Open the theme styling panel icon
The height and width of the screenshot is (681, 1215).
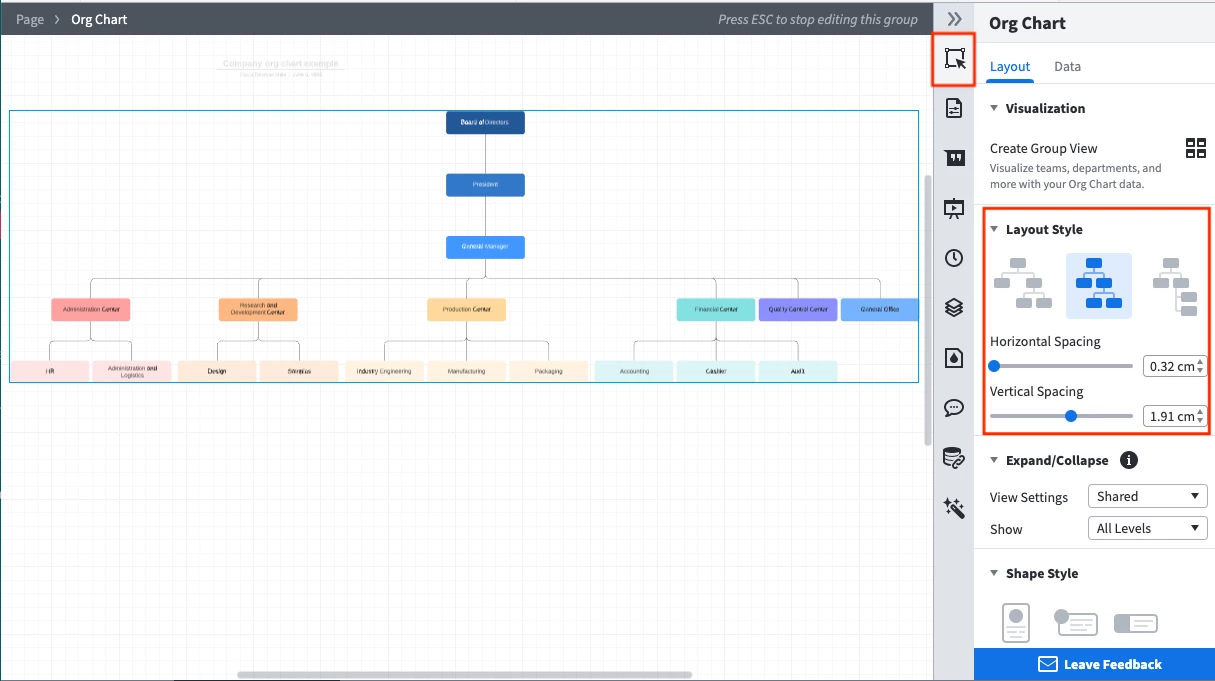(x=954, y=357)
